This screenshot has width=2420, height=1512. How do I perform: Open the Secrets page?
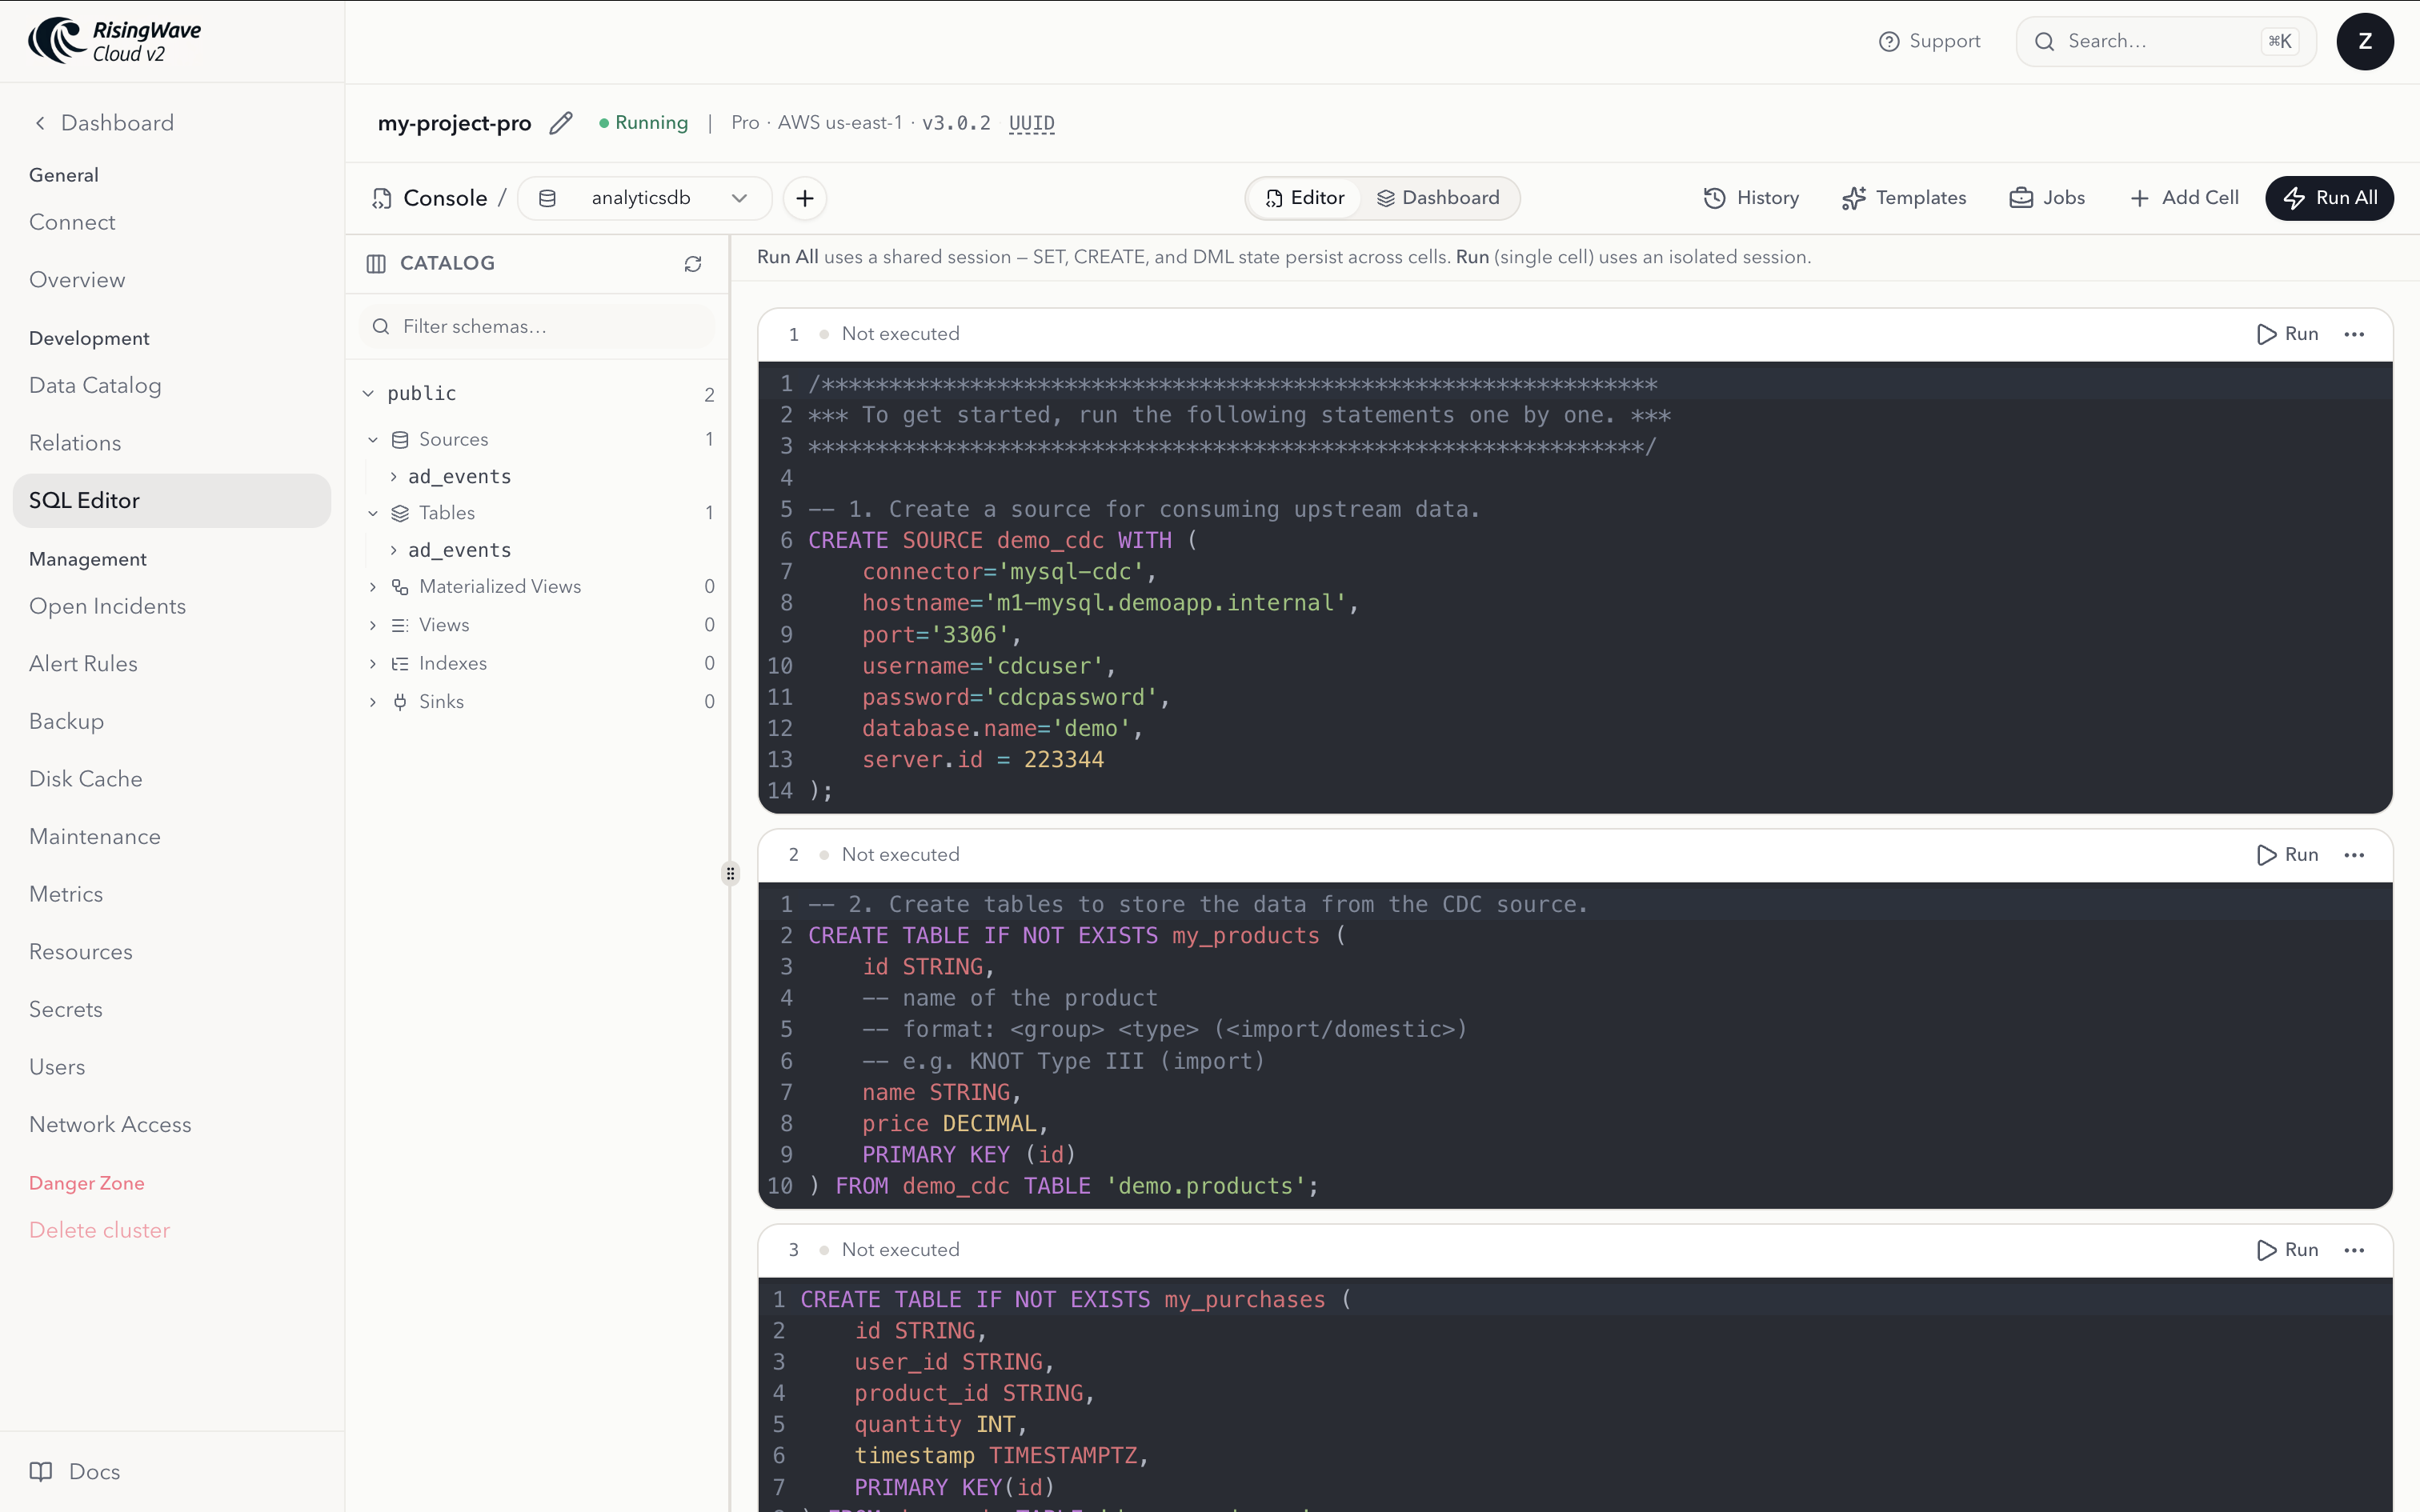pos(66,1010)
